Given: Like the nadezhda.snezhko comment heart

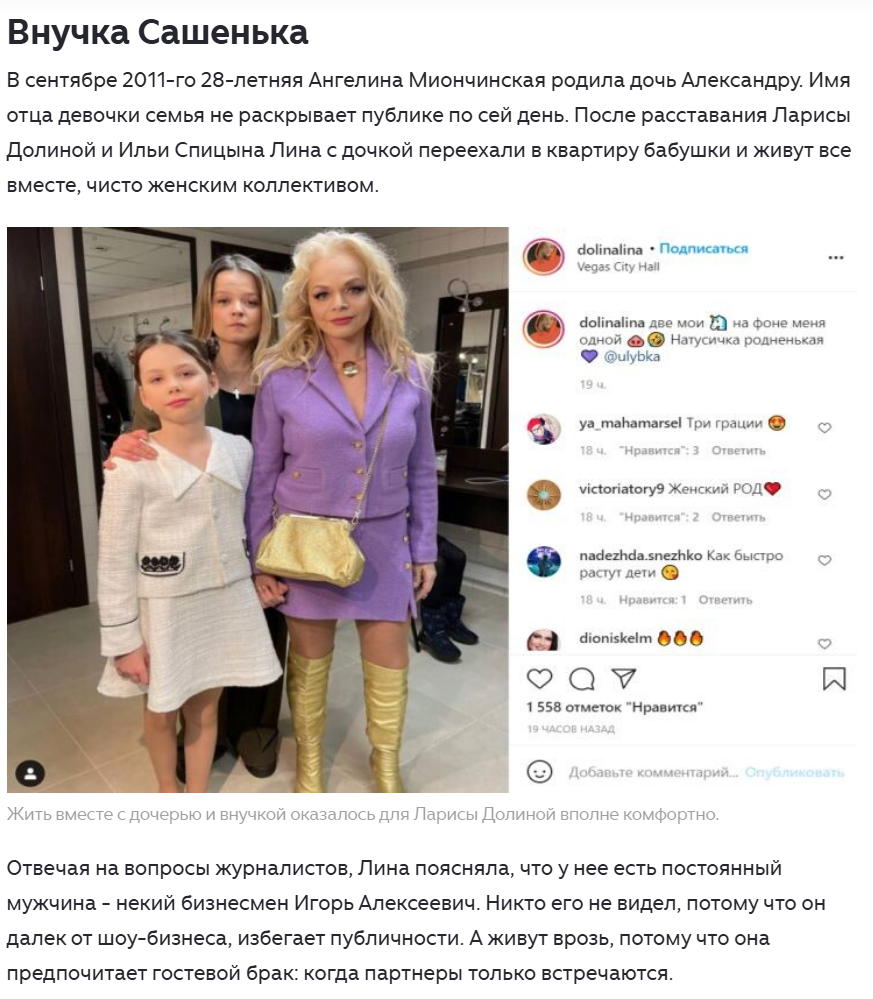Looking at the screenshot, I should point(825,560).
